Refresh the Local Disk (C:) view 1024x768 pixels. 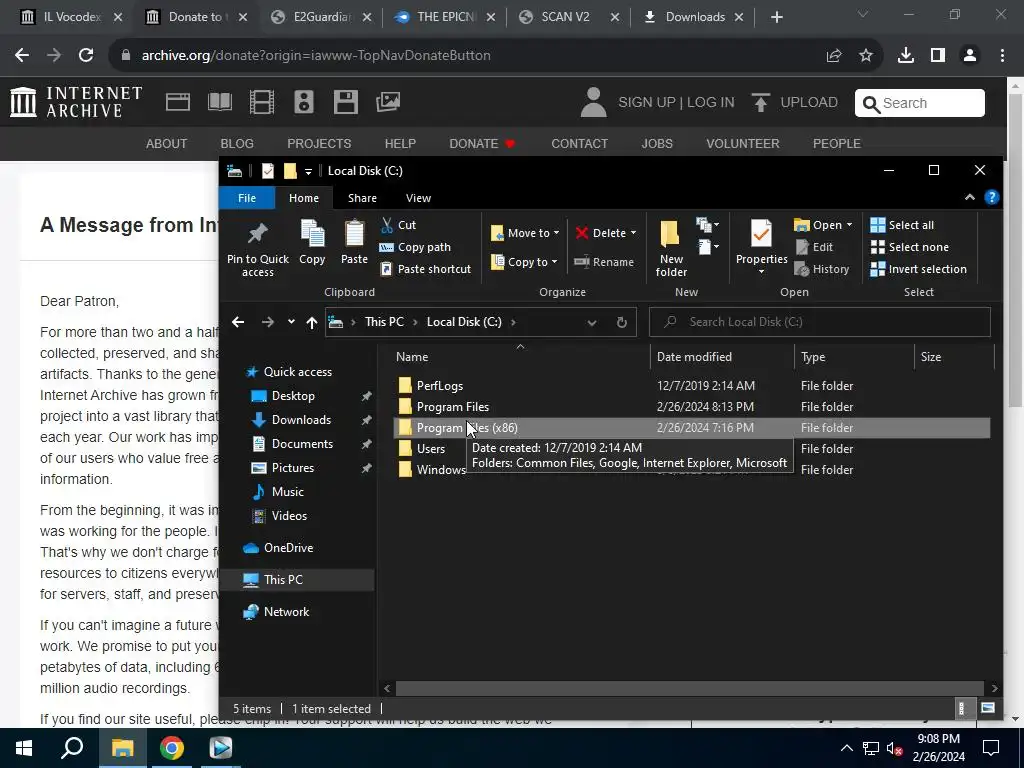[x=622, y=322]
